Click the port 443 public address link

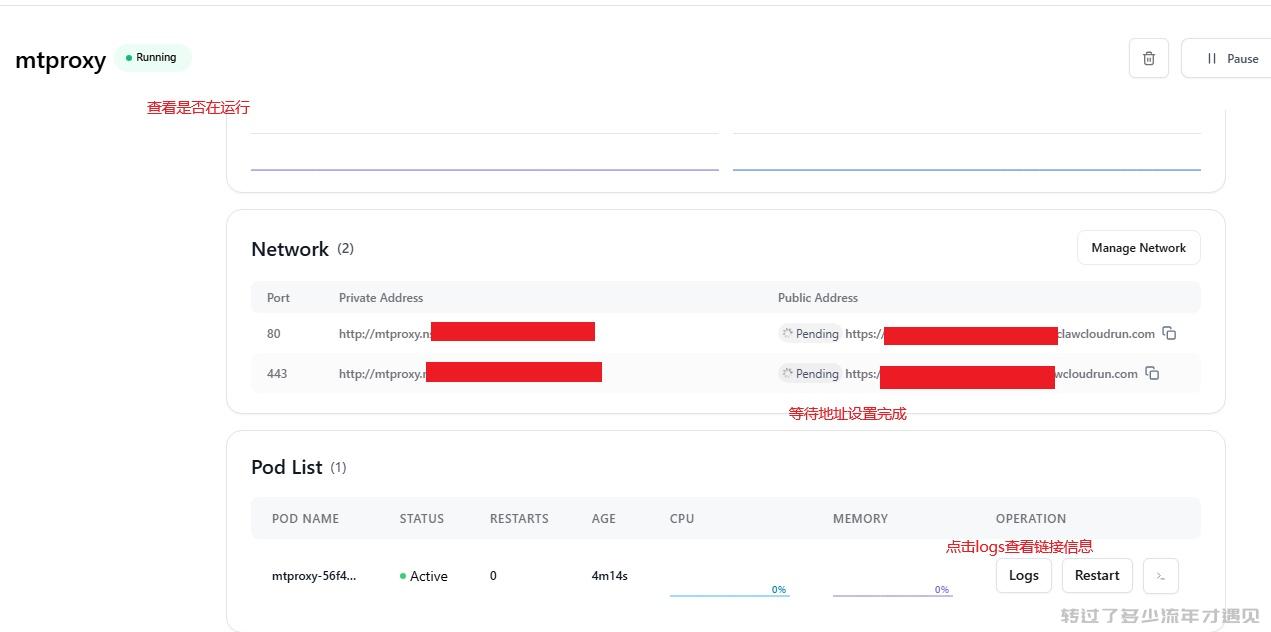point(991,374)
